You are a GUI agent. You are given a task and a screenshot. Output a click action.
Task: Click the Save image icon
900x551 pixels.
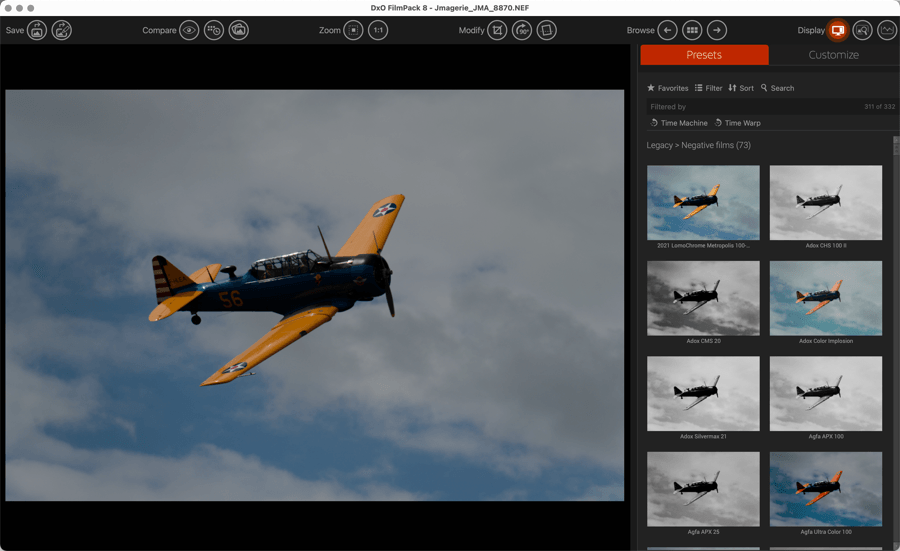37,31
